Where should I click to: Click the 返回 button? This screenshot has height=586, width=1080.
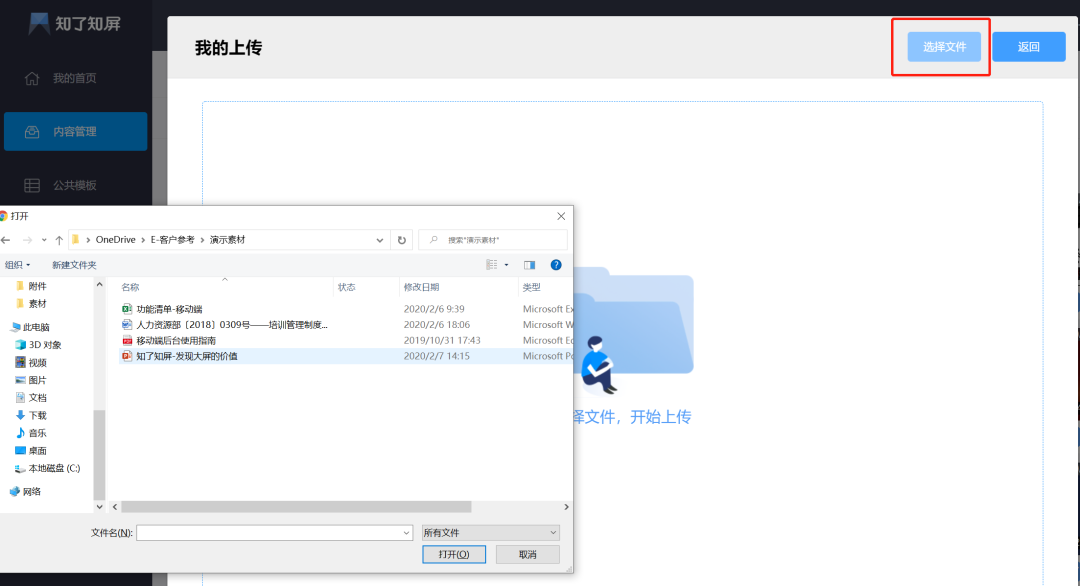[1028, 47]
